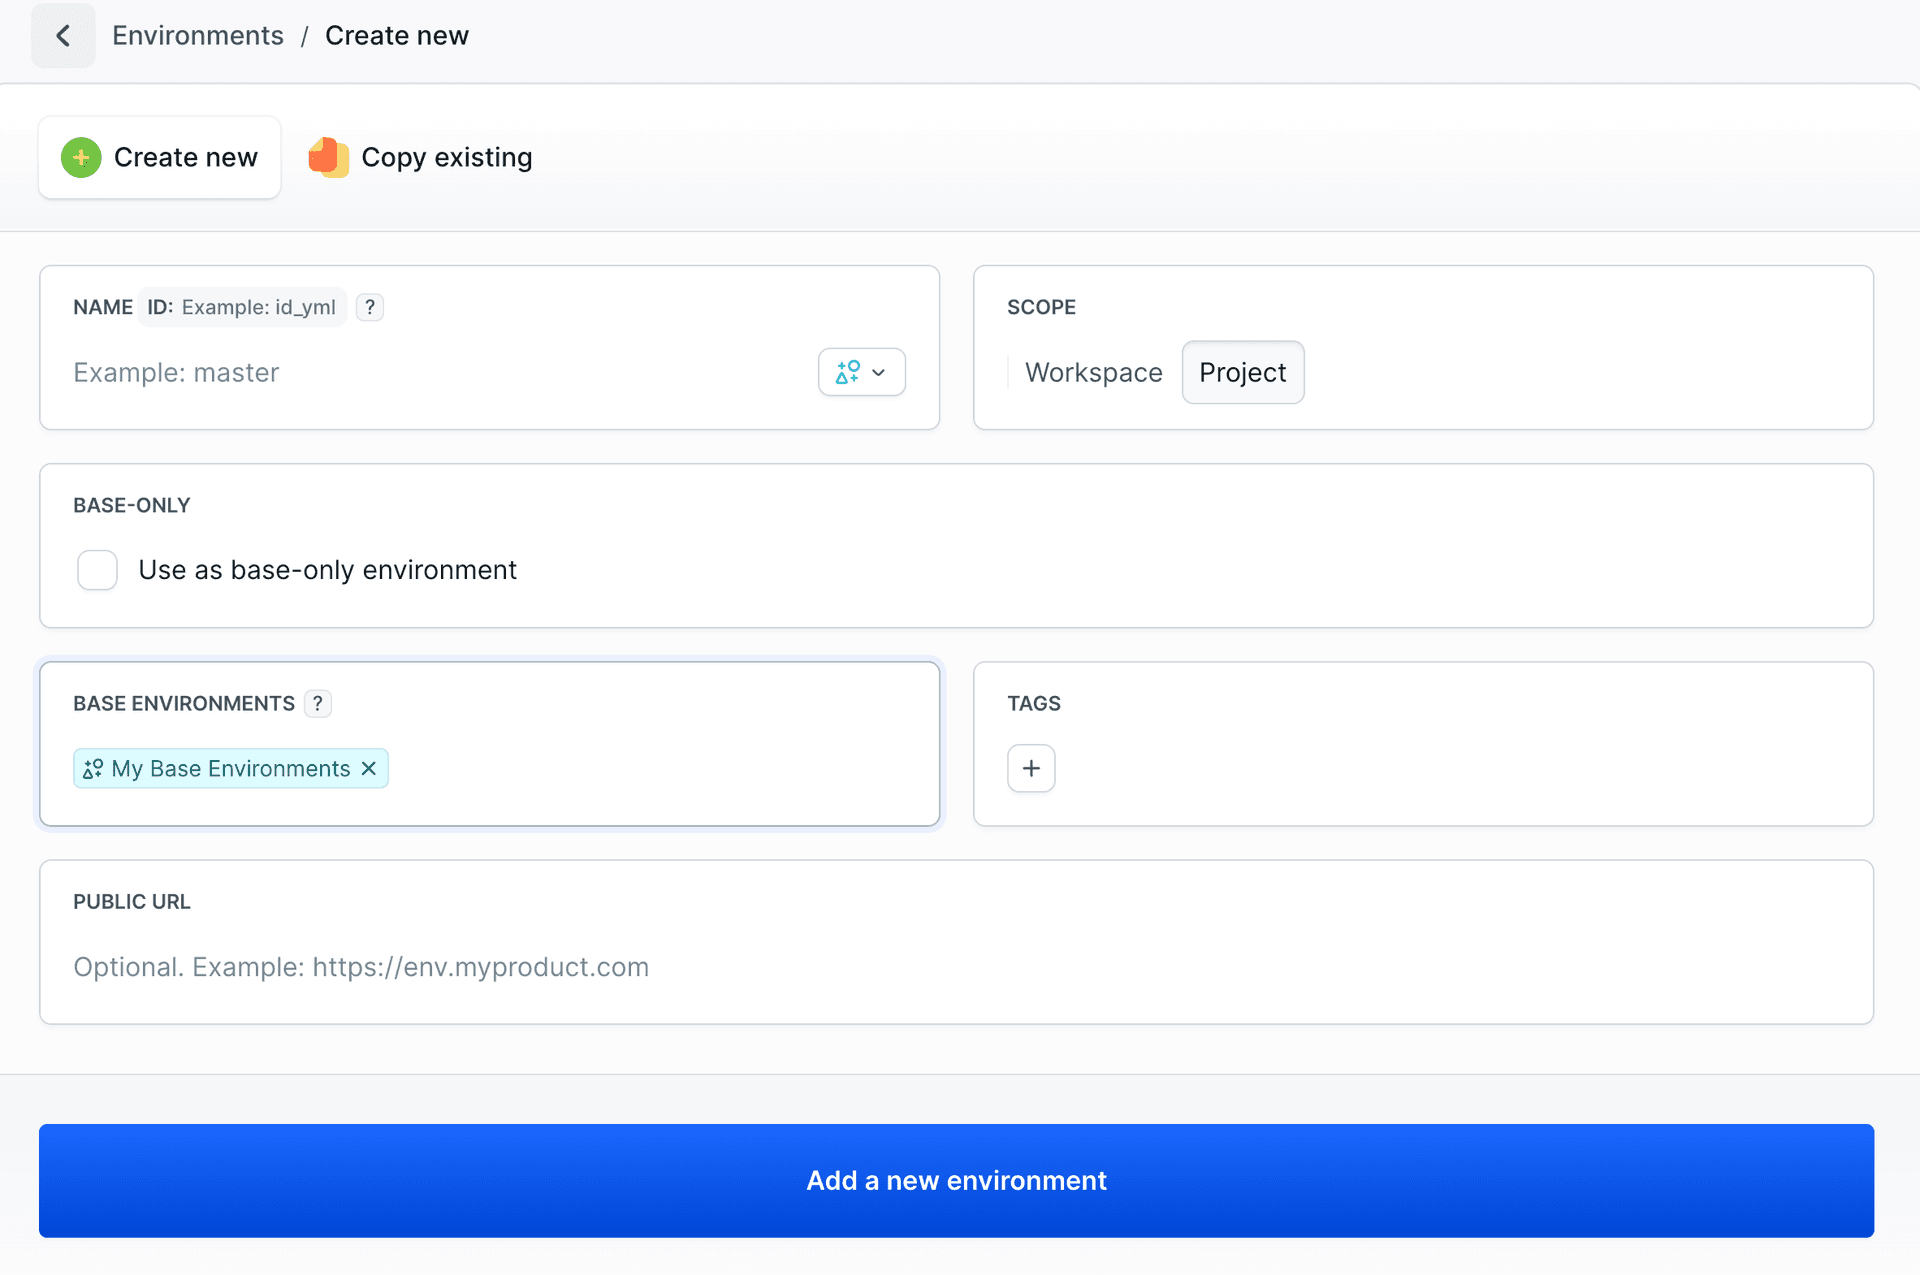The image size is (1920, 1275).
Task: Click the shapes icon on My Base Environments chip
Action: 93,769
